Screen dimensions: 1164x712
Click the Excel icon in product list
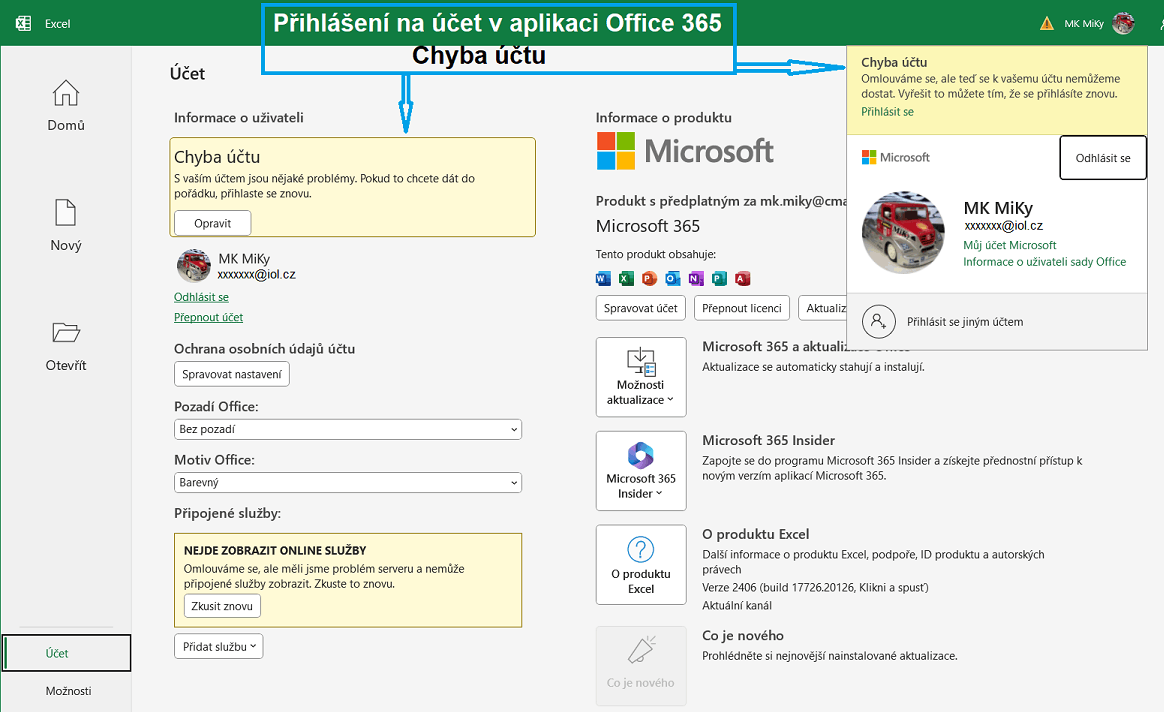(627, 278)
